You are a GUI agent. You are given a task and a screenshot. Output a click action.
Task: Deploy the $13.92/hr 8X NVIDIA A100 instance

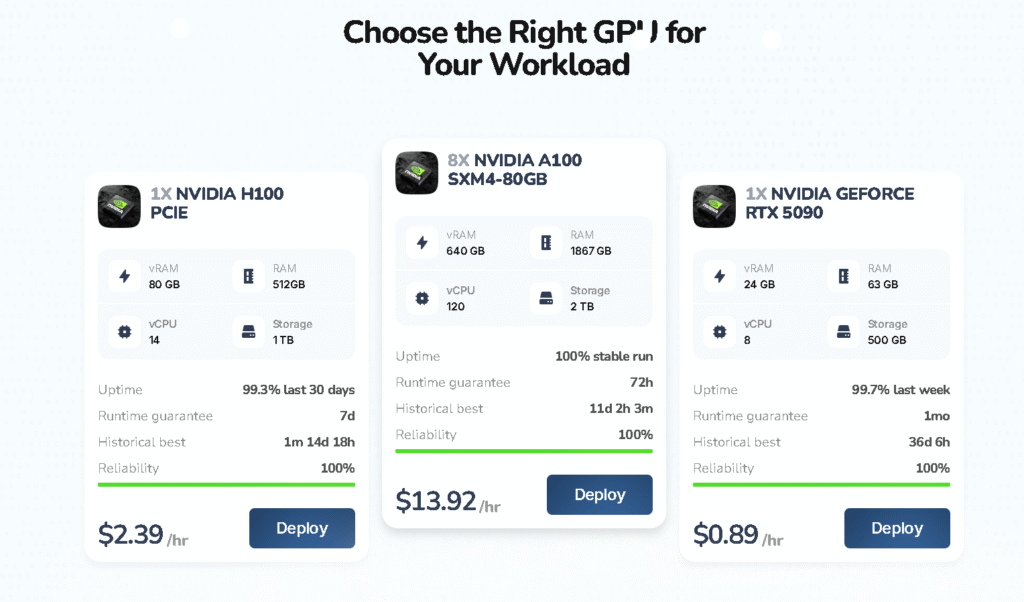click(599, 495)
